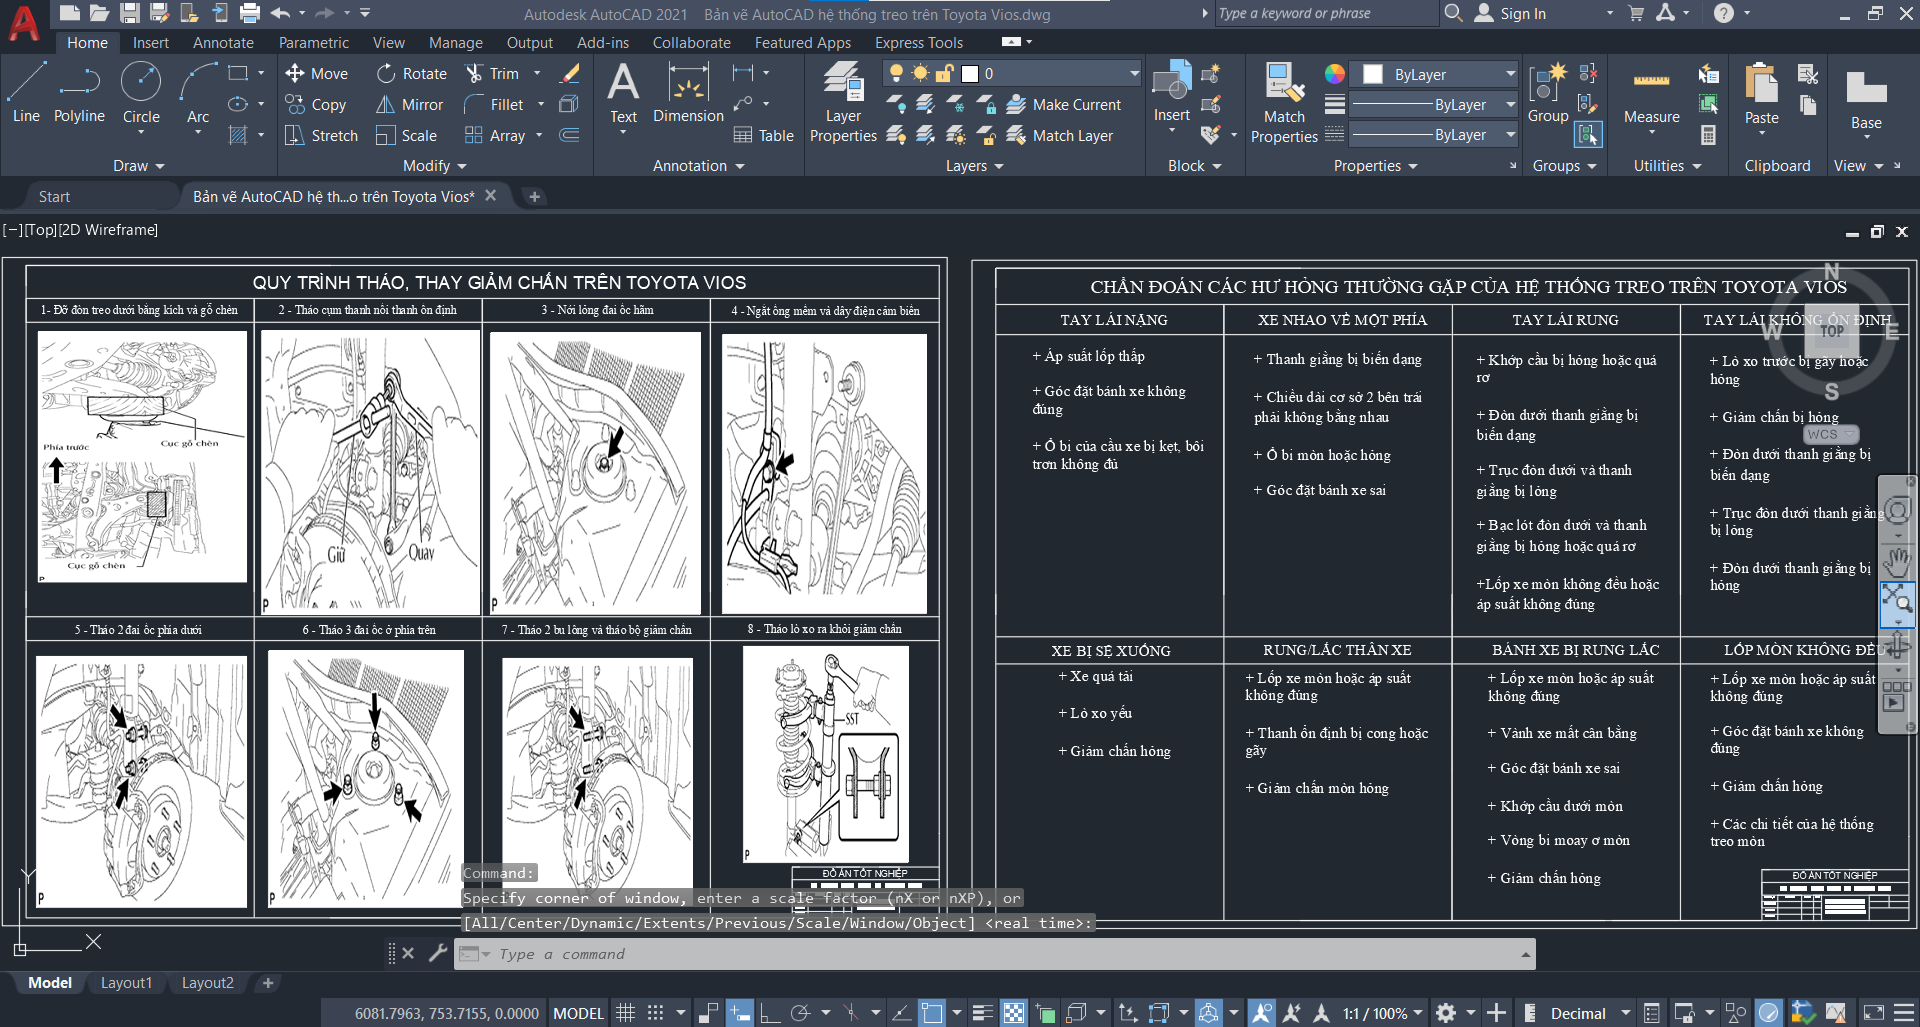Click Match Layer button

click(x=1060, y=135)
